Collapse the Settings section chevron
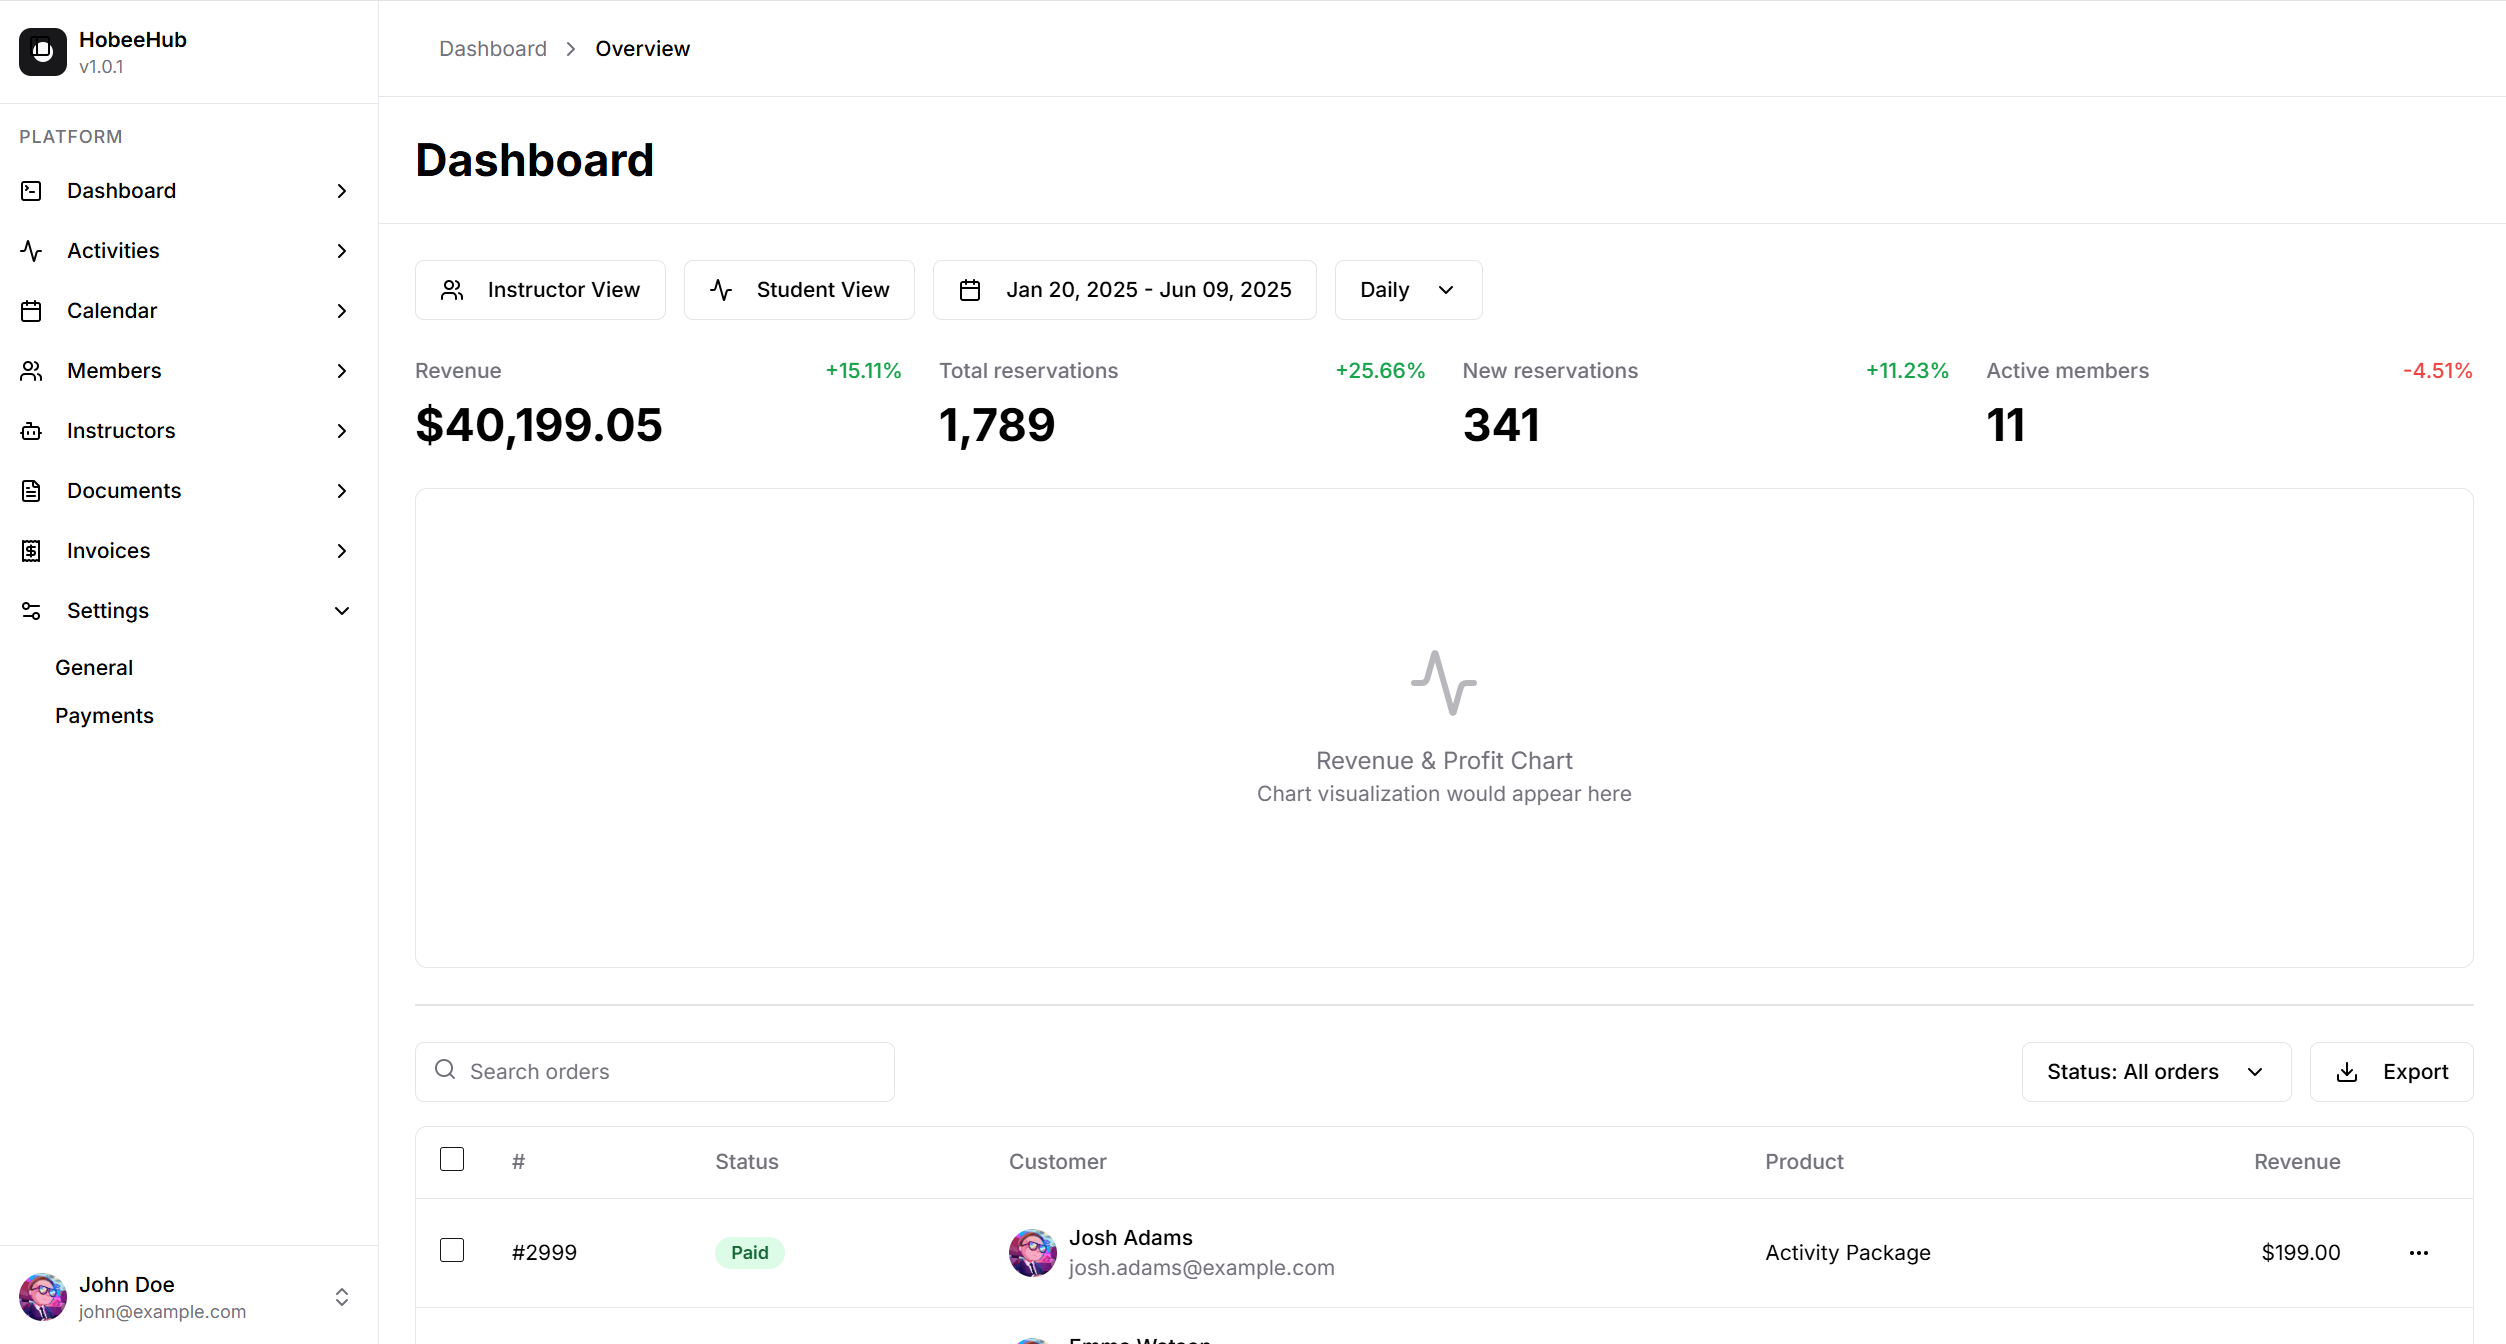This screenshot has width=2506, height=1344. (342, 611)
